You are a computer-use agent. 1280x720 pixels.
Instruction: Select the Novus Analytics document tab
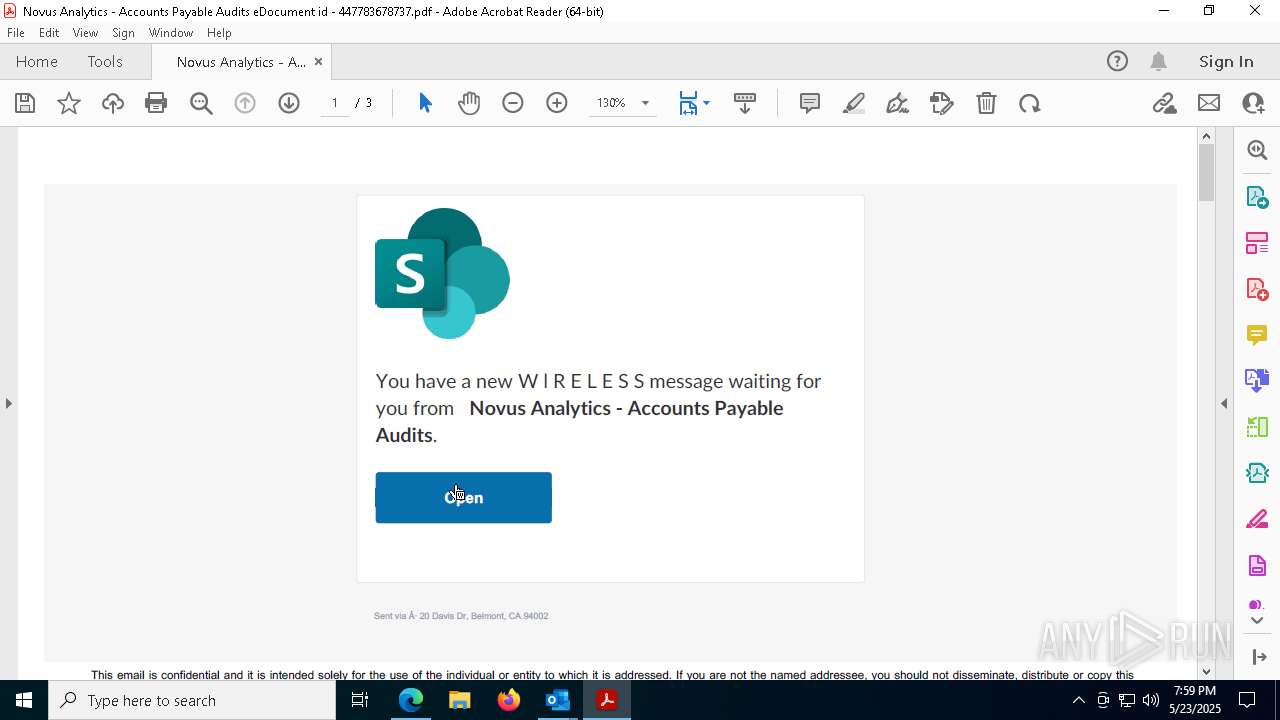pyautogui.click(x=241, y=62)
